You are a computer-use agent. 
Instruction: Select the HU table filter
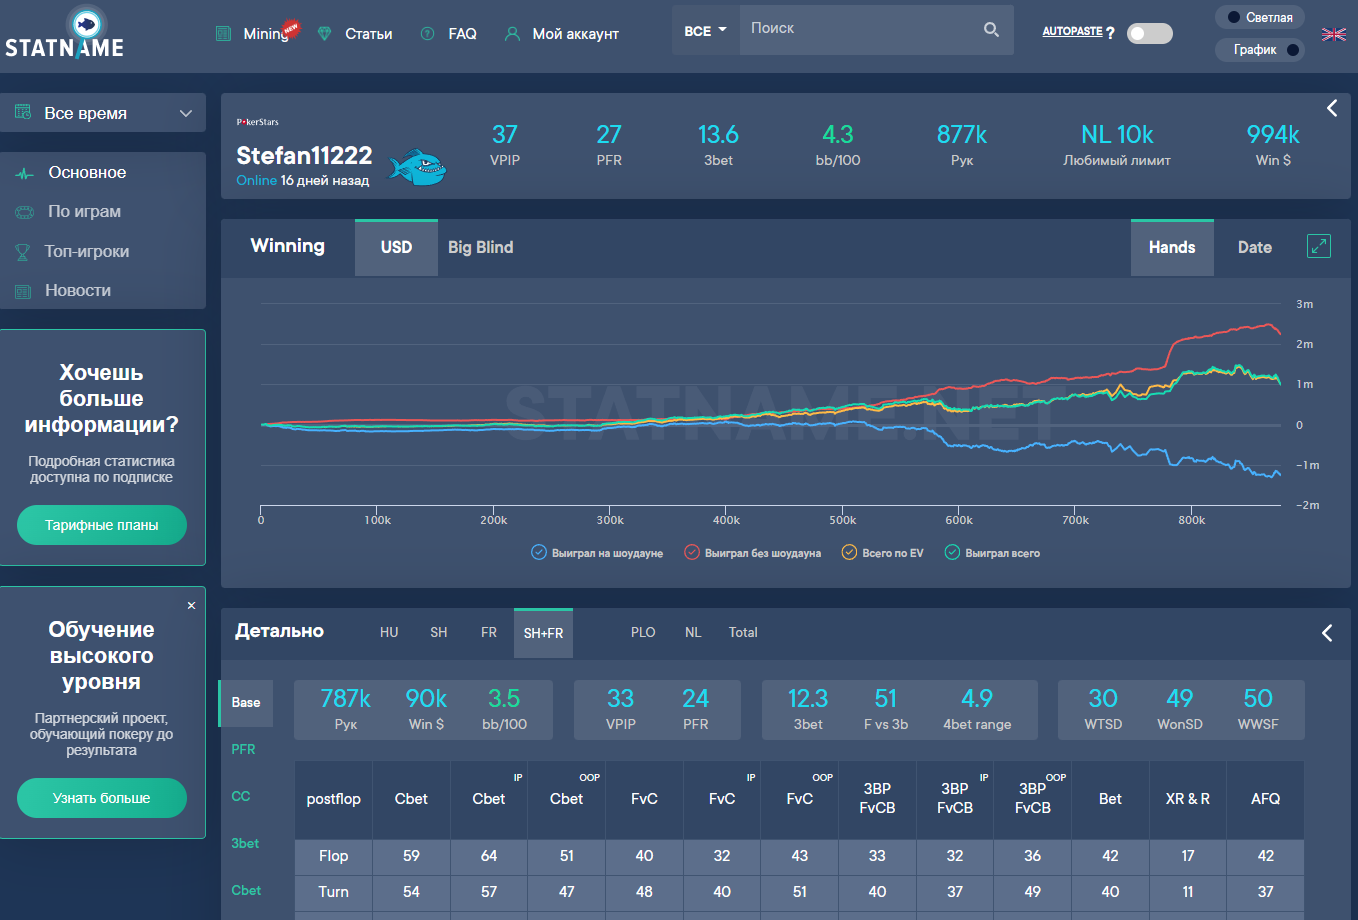(389, 632)
